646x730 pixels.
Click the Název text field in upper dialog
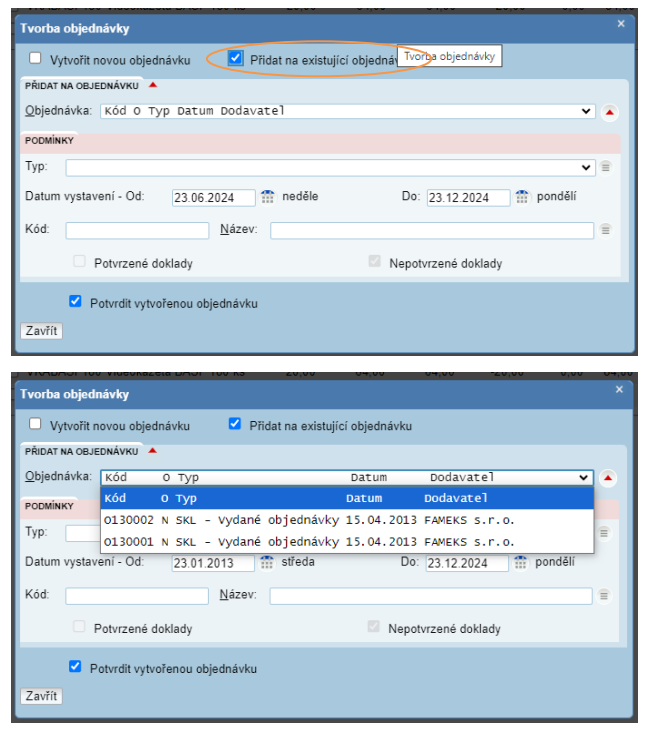431,230
